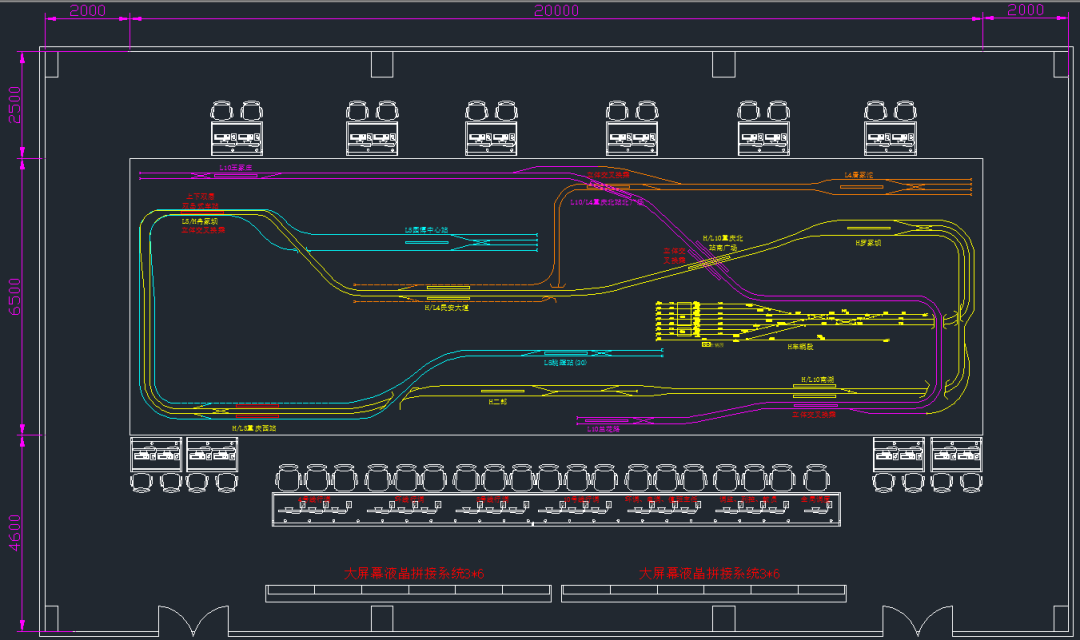Click the top-right 2000 dimension text

click(x=1025, y=10)
